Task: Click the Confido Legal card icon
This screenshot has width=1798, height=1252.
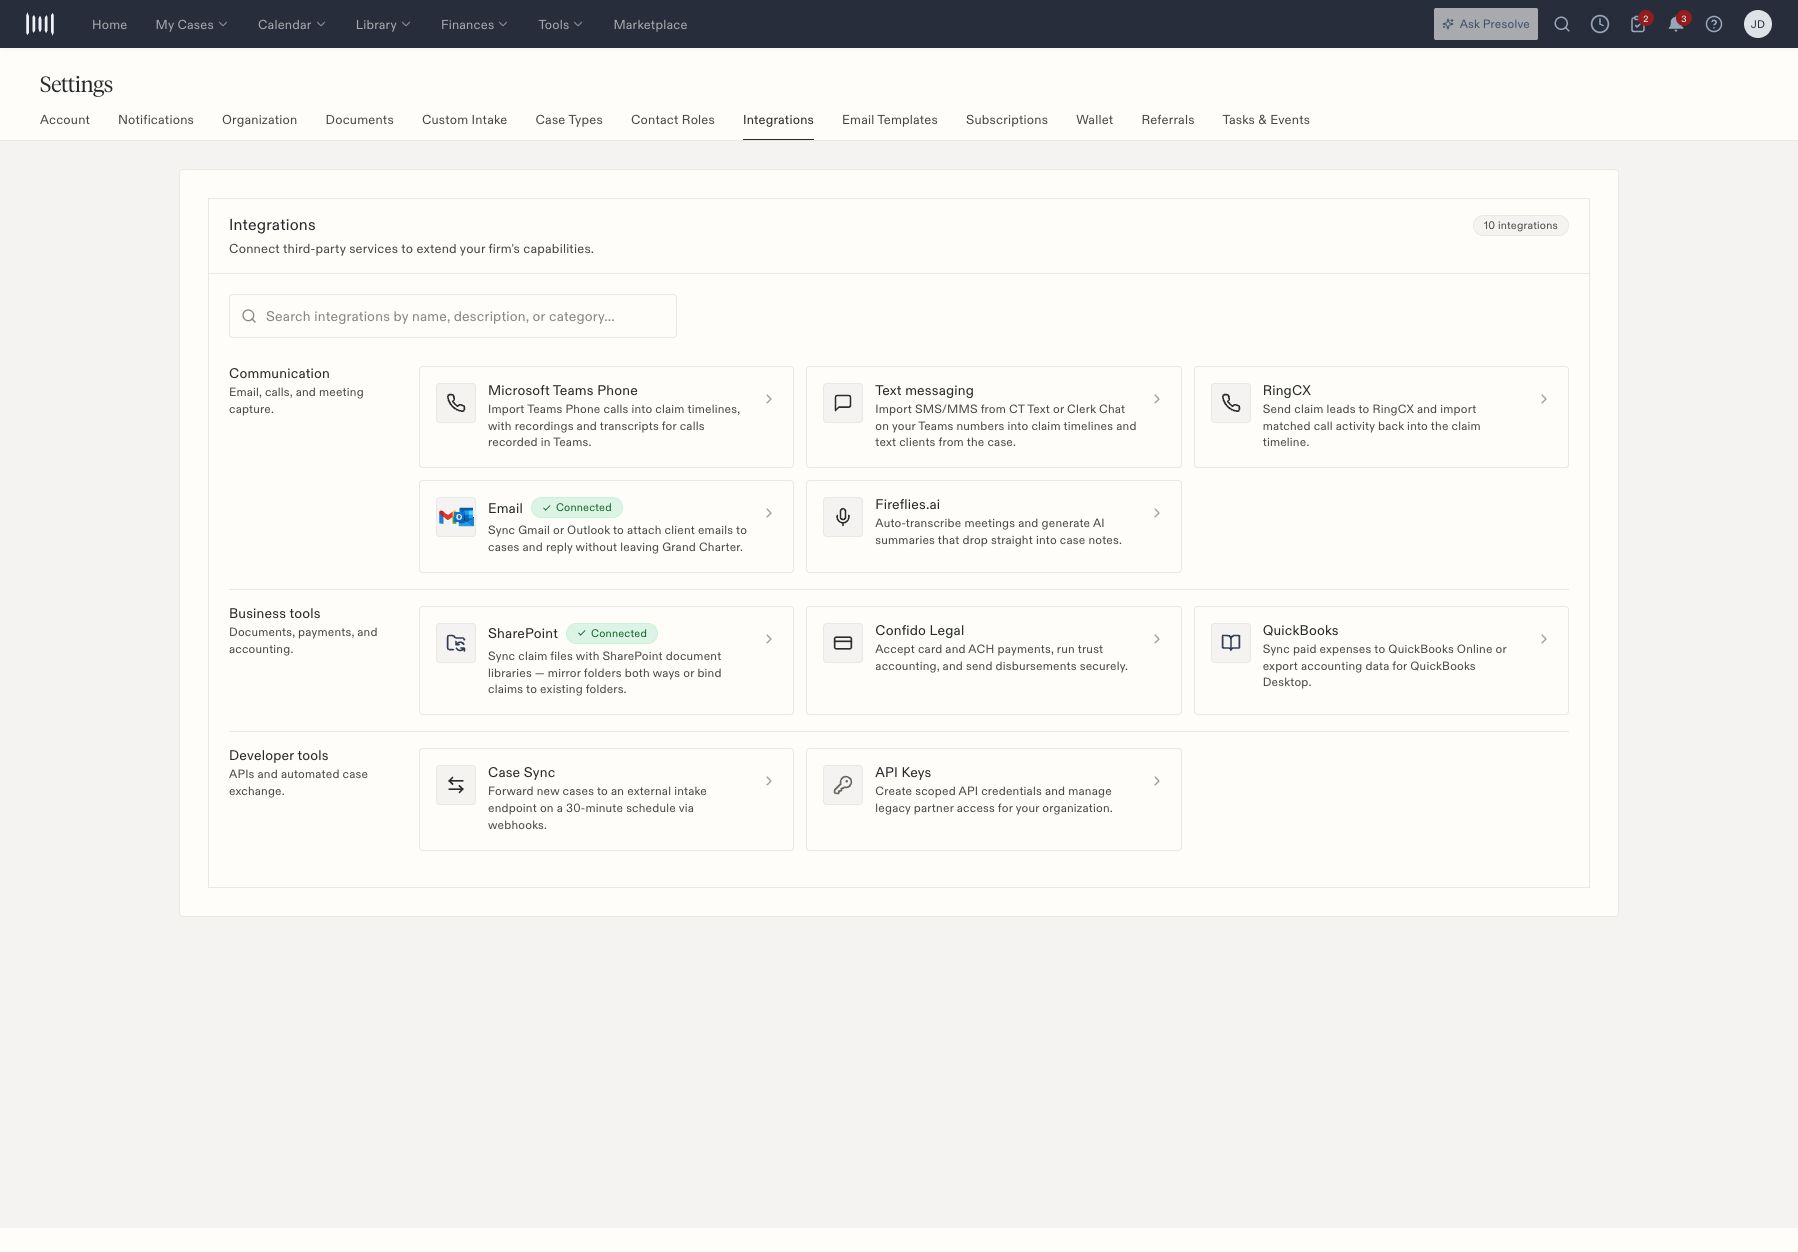Action: coord(843,643)
